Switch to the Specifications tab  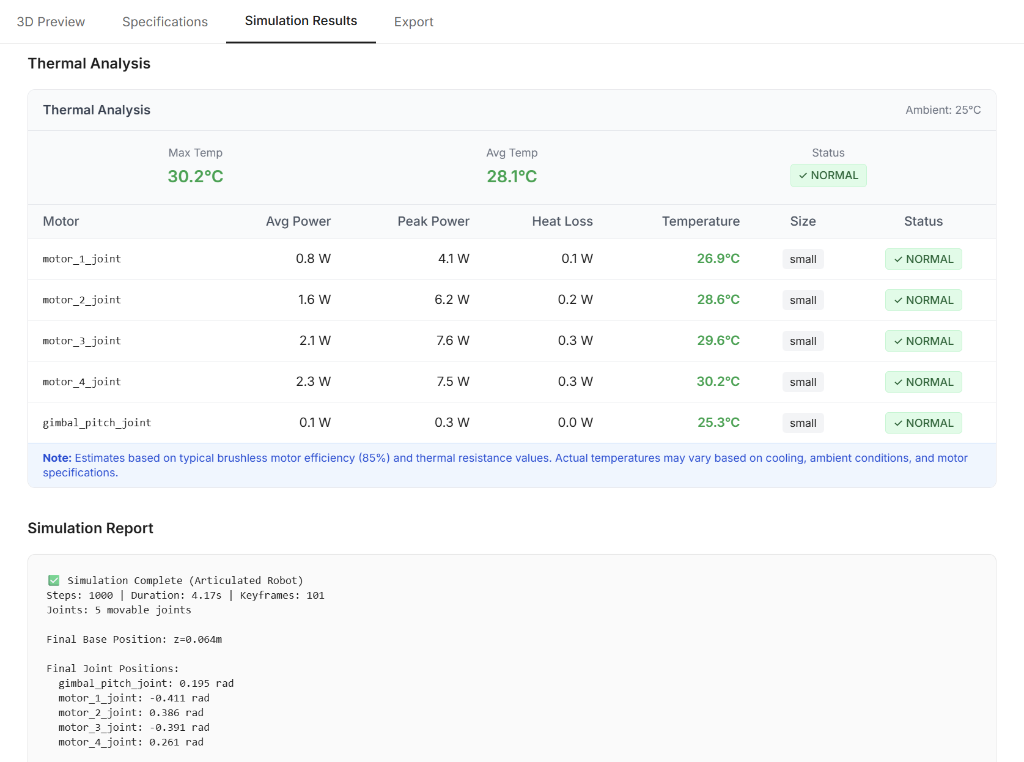[165, 21]
